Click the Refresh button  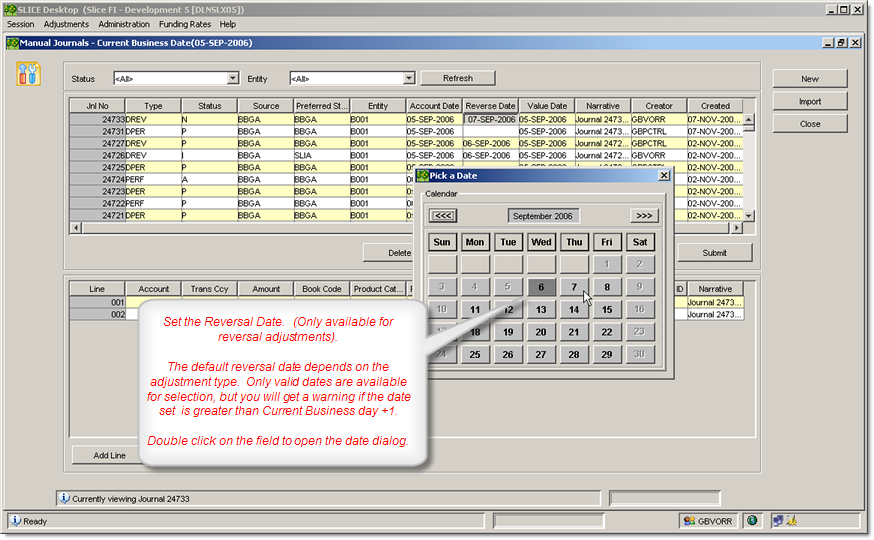point(457,78)
